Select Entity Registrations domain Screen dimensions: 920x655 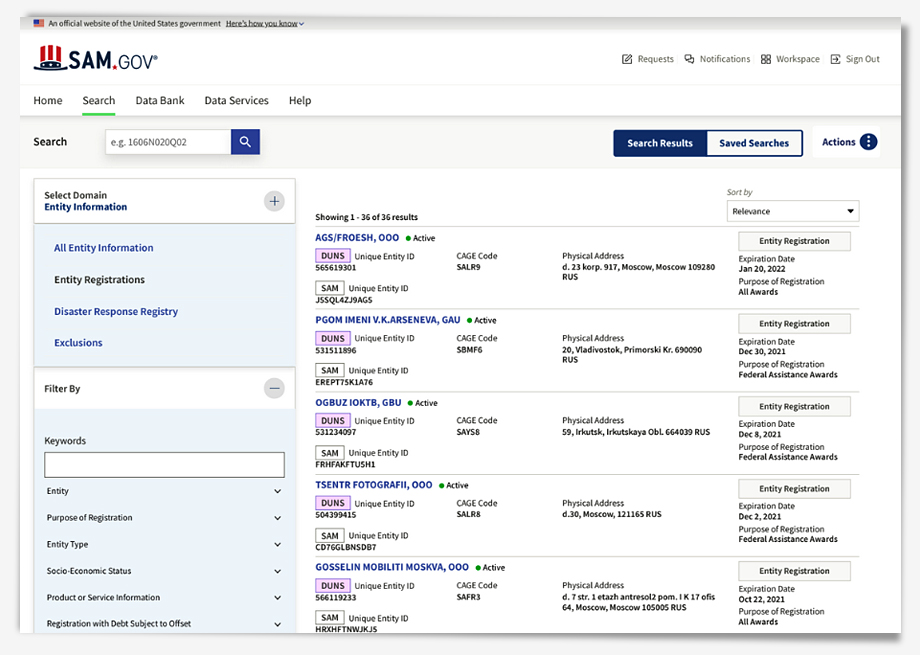(x=99, y=279)
